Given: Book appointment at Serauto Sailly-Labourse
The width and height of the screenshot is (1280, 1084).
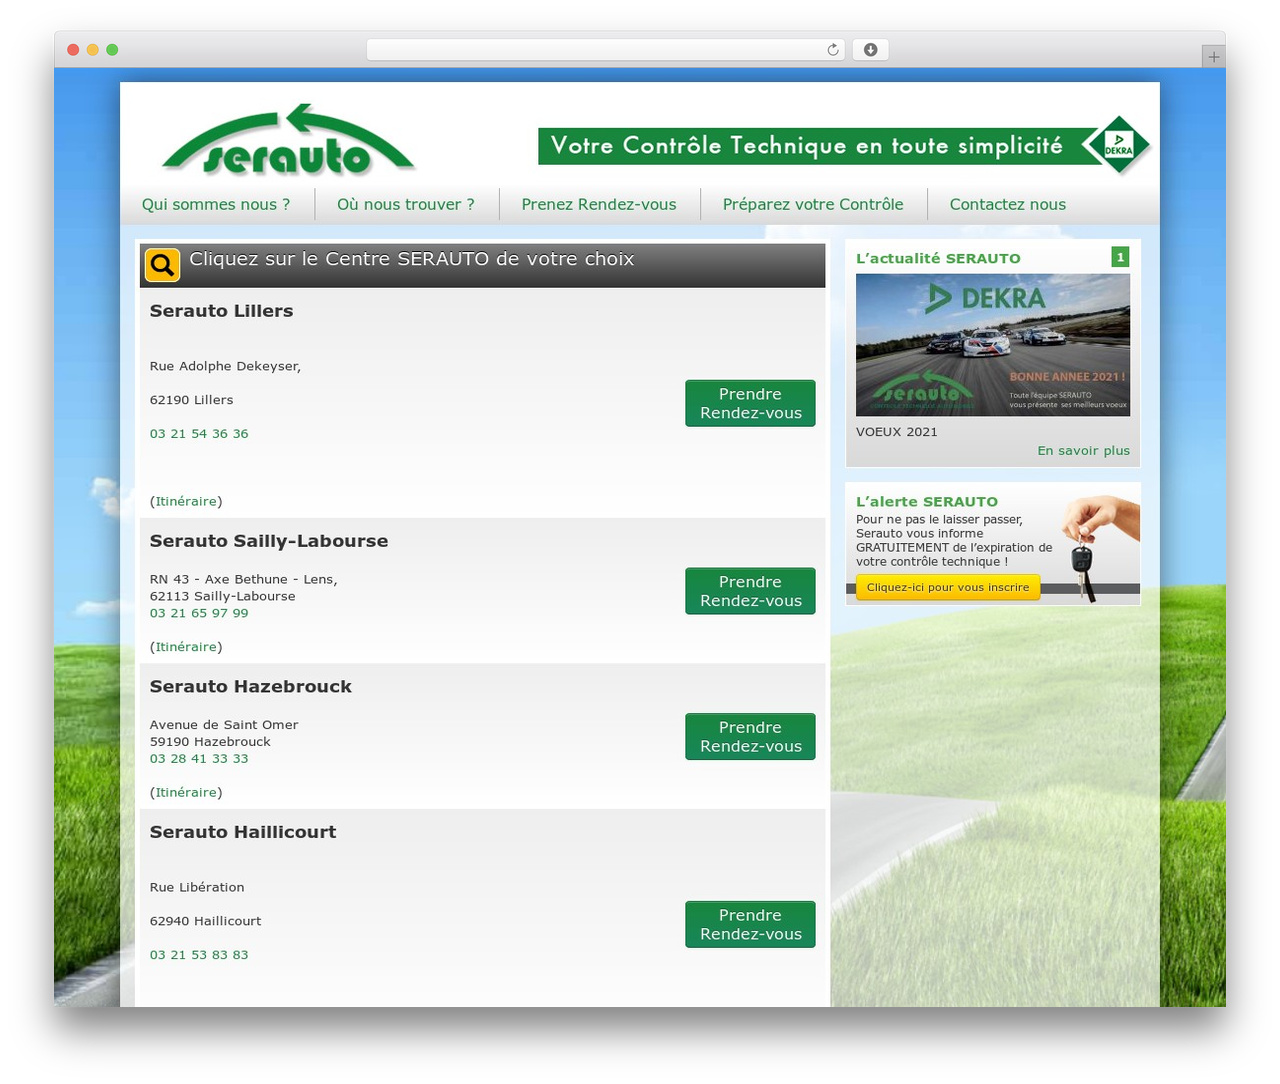Looking at the screenshot, I should click(x=750, y=591).
